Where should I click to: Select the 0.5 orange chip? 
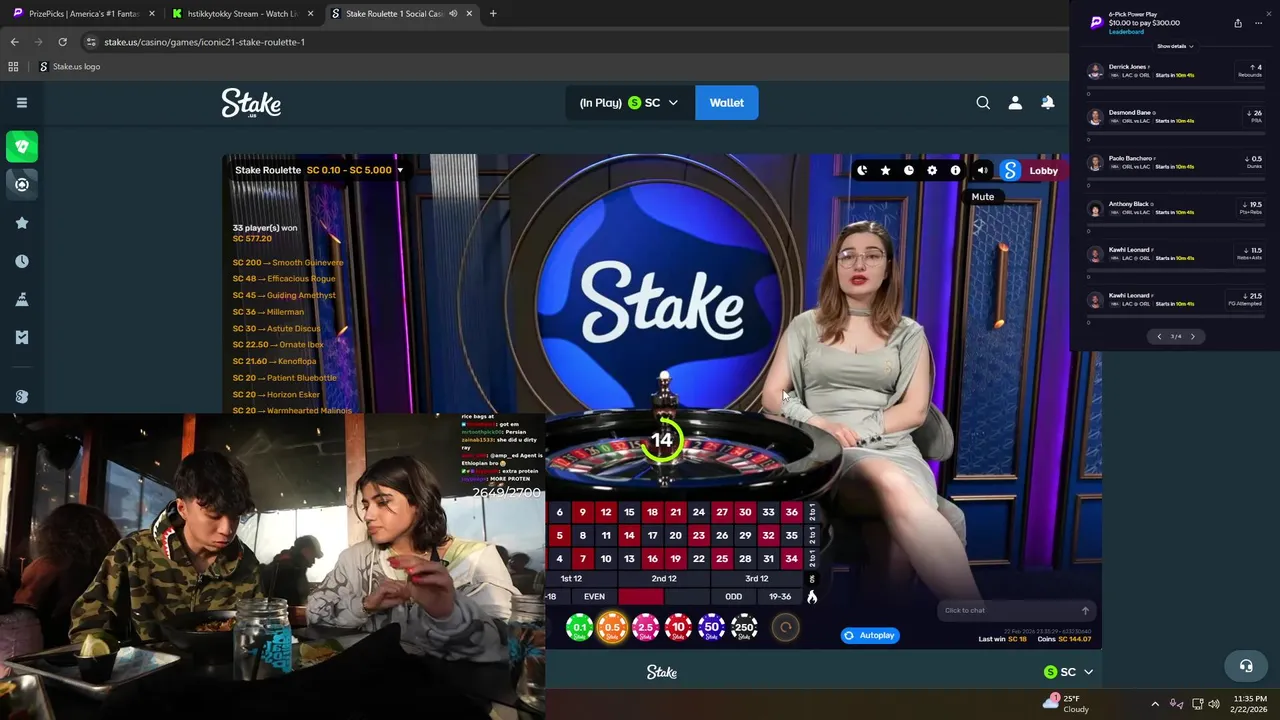(x=612, y=628)
